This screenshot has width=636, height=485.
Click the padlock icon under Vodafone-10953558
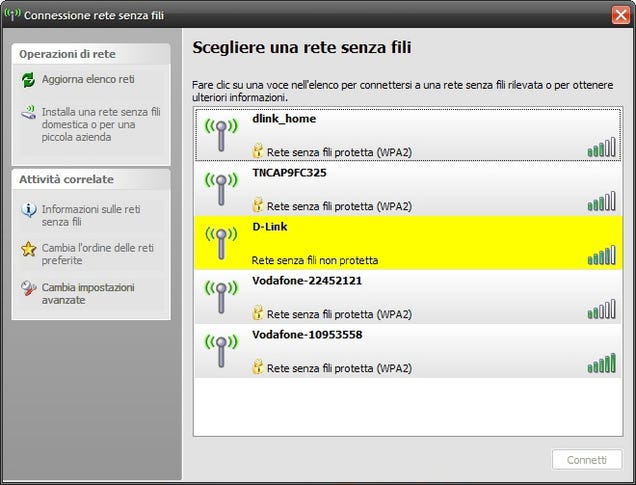tap(258, 367)
